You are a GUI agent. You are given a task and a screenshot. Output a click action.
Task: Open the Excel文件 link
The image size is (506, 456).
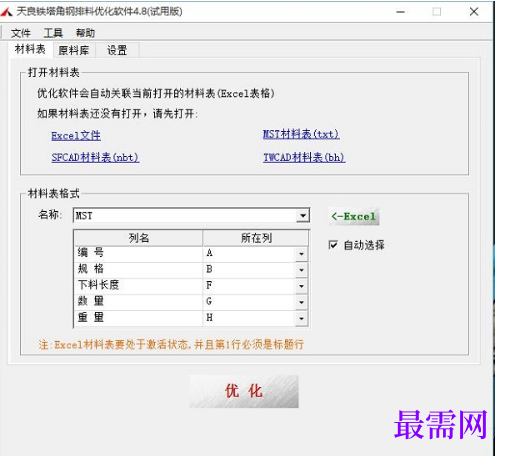tap(76, 136)
